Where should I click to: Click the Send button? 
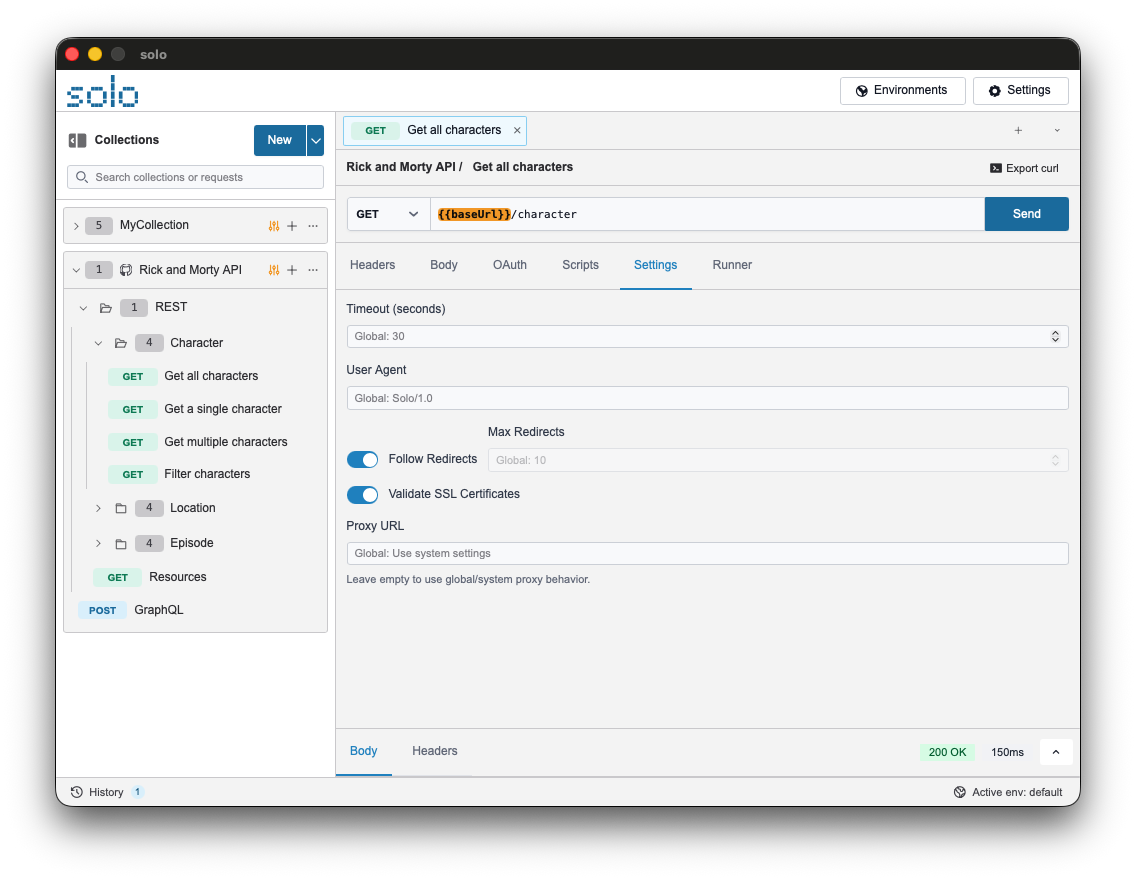coord(1027,214)
